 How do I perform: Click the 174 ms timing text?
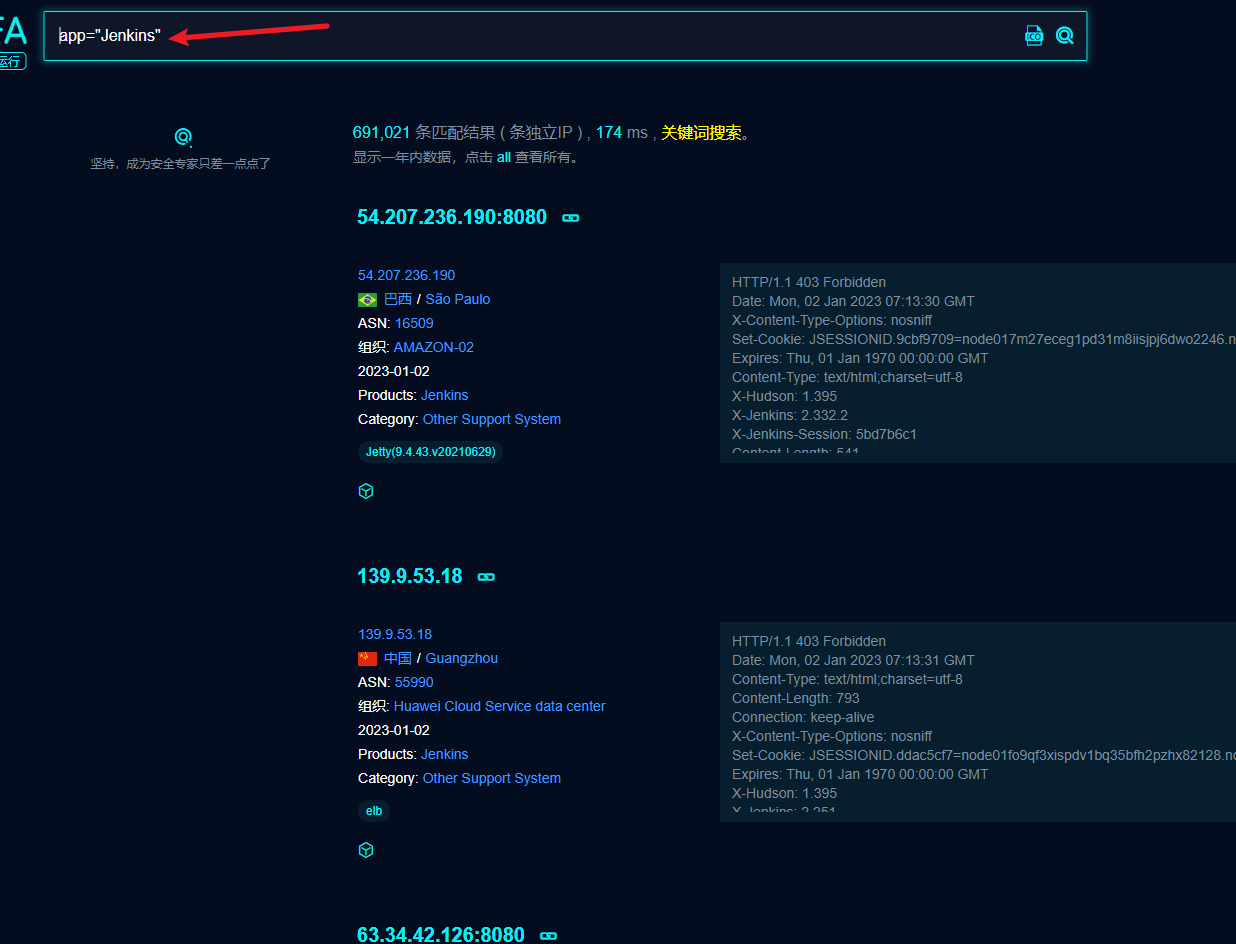(x=622, y=132)
